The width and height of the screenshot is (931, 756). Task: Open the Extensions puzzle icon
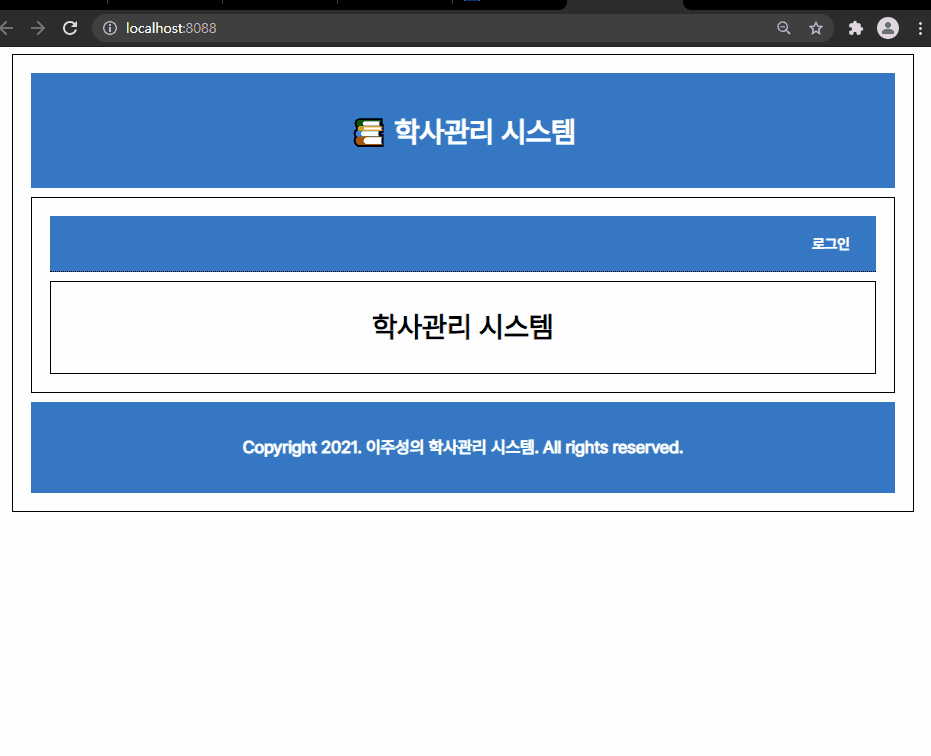(x=856, y=28)
